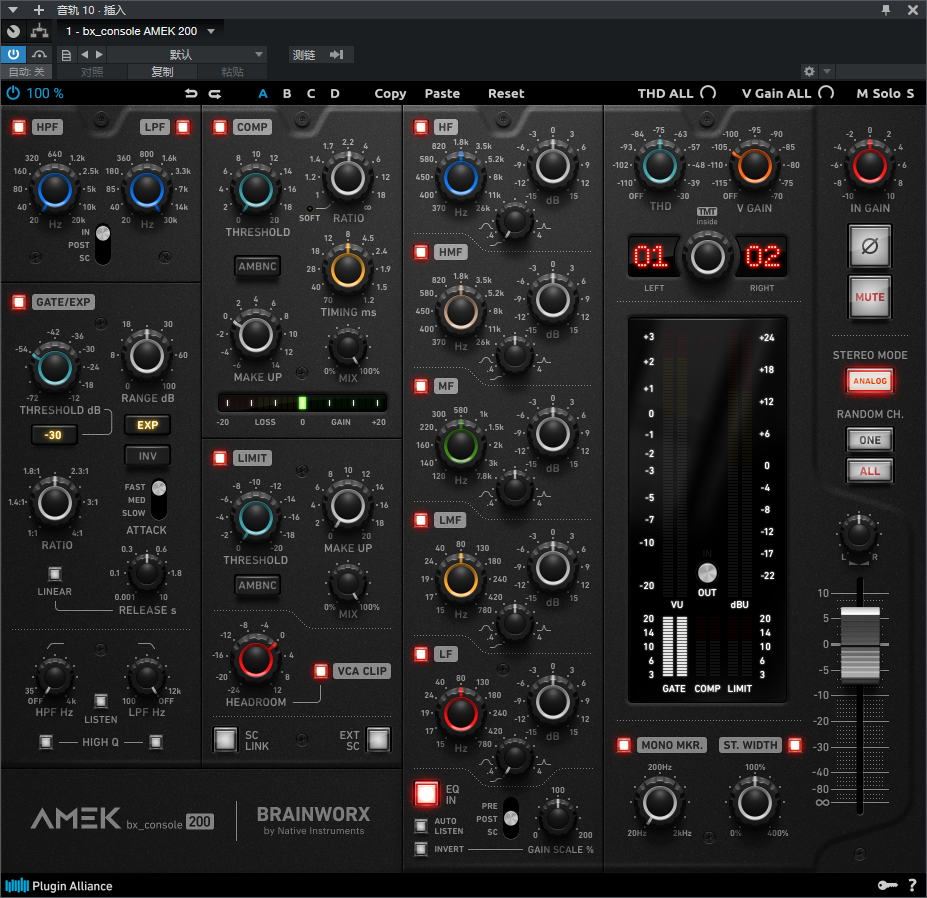
Task: Go to previous preset arrow
Action: pos(85,54)
